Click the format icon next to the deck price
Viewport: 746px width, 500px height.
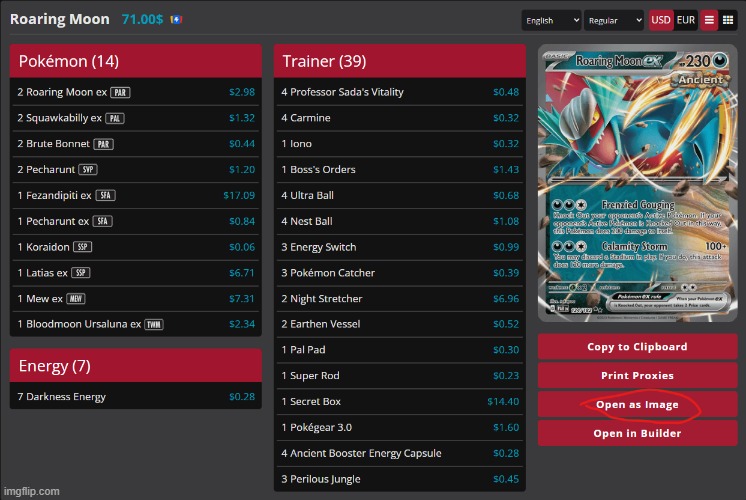[177, 20]
